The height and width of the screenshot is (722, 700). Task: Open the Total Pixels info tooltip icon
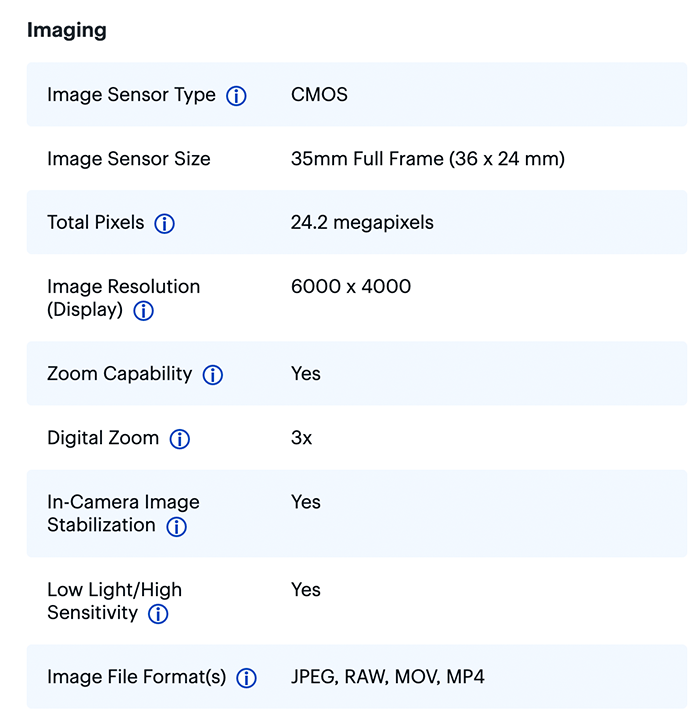165,224
